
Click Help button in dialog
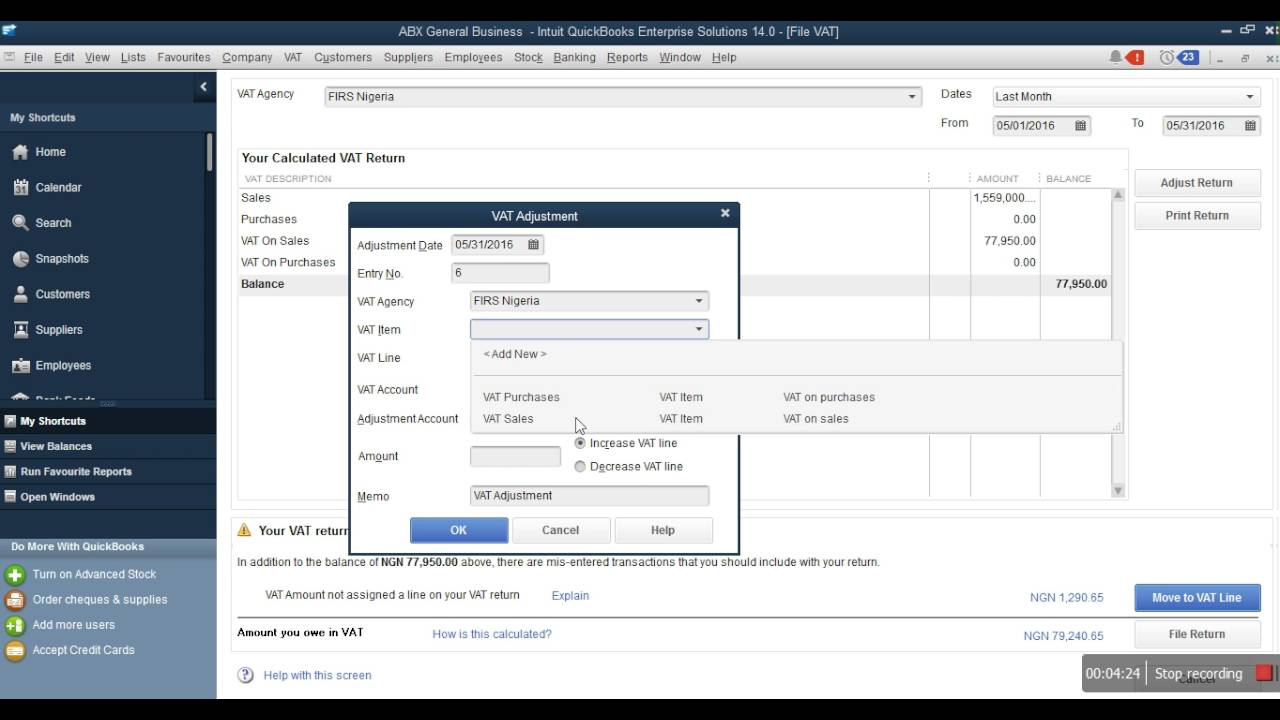click(663, 531)
